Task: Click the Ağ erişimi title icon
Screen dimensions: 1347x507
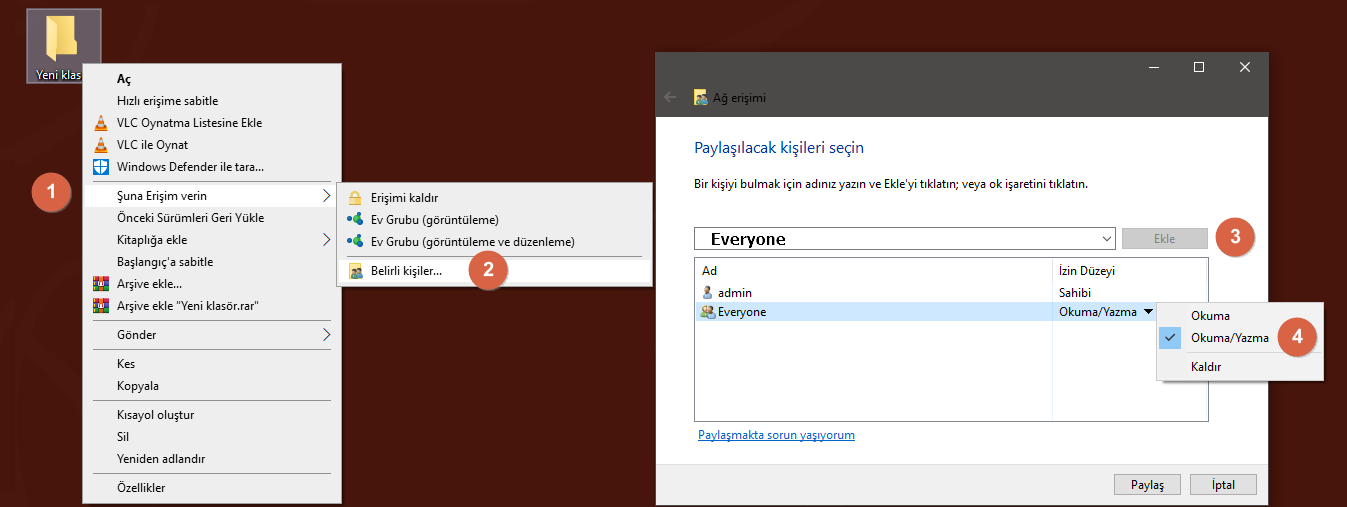Action: pos(701,98)
